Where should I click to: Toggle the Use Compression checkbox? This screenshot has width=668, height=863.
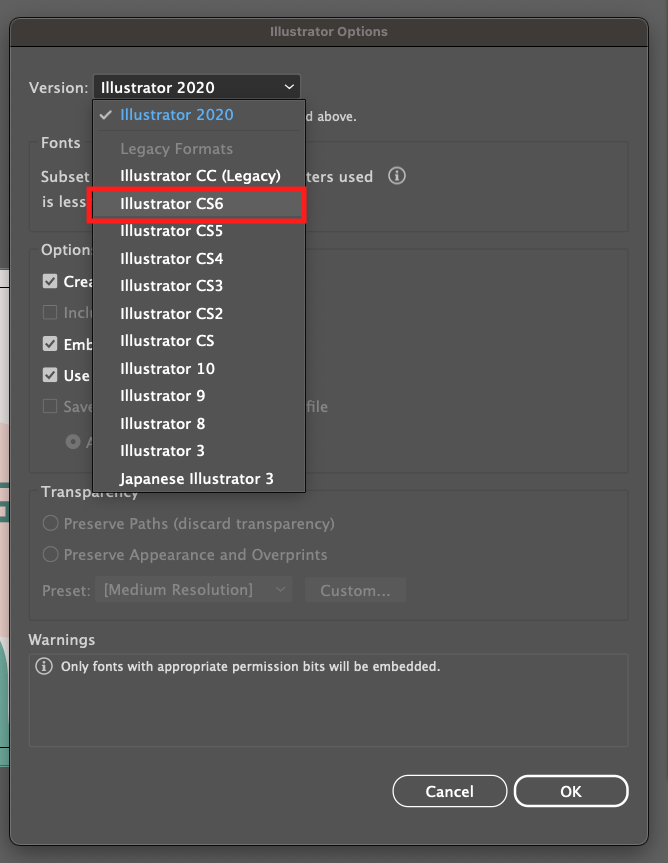pos(50,375)
